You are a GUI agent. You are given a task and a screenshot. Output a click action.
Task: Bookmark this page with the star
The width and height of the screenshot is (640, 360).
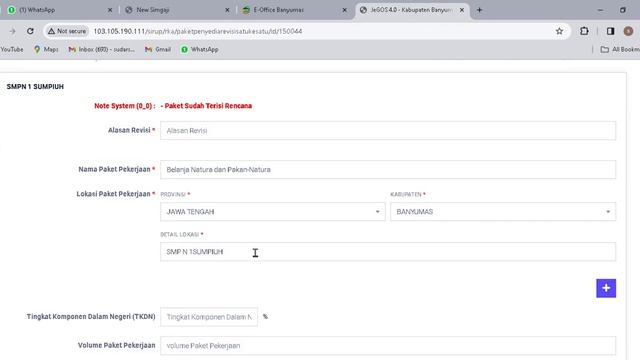click(x=559, y=31)
